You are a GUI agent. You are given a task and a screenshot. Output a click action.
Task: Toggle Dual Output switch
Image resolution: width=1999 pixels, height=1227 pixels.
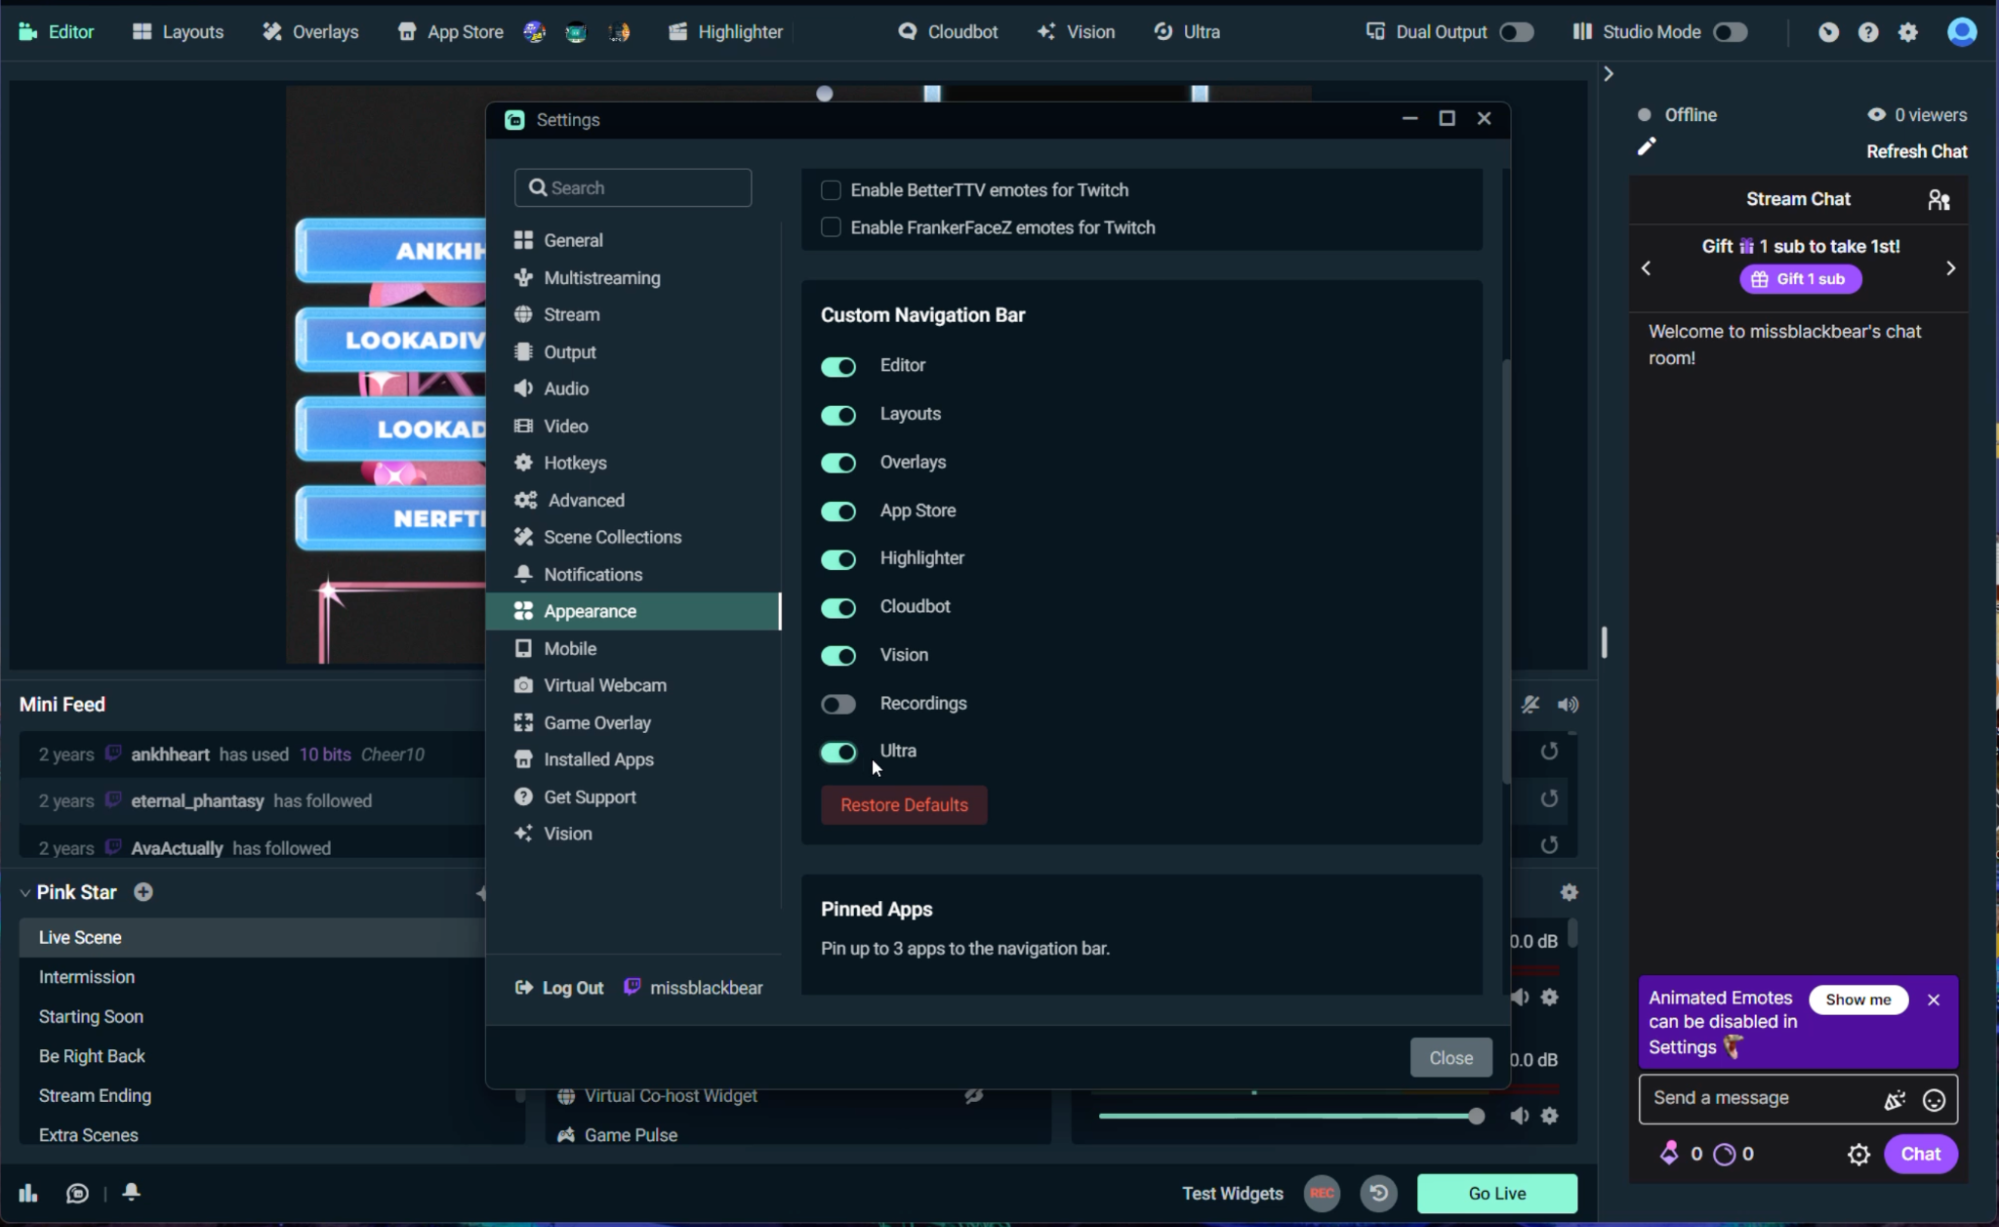coord(1516,32)
